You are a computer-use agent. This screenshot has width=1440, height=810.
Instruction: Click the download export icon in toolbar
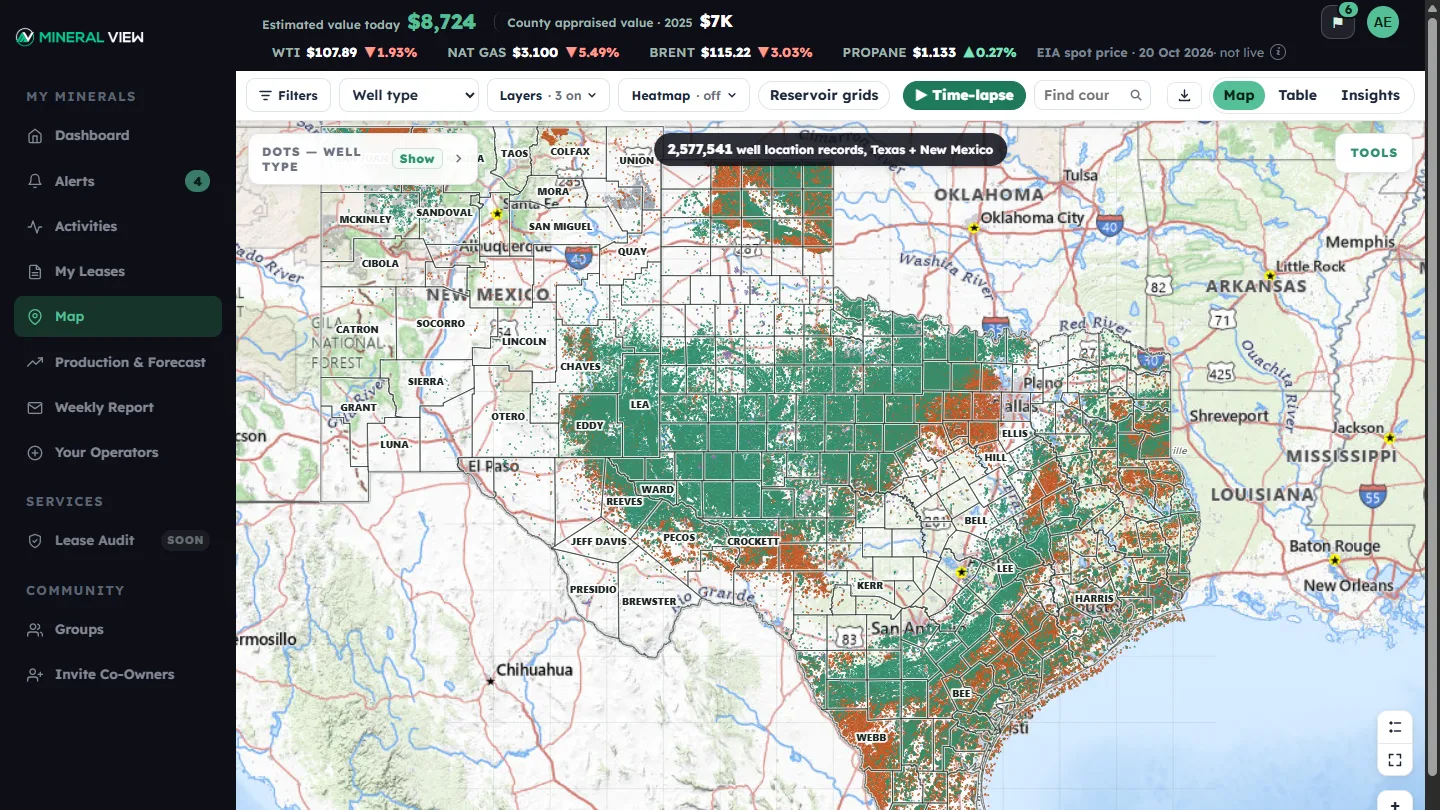pos(1184,95)
